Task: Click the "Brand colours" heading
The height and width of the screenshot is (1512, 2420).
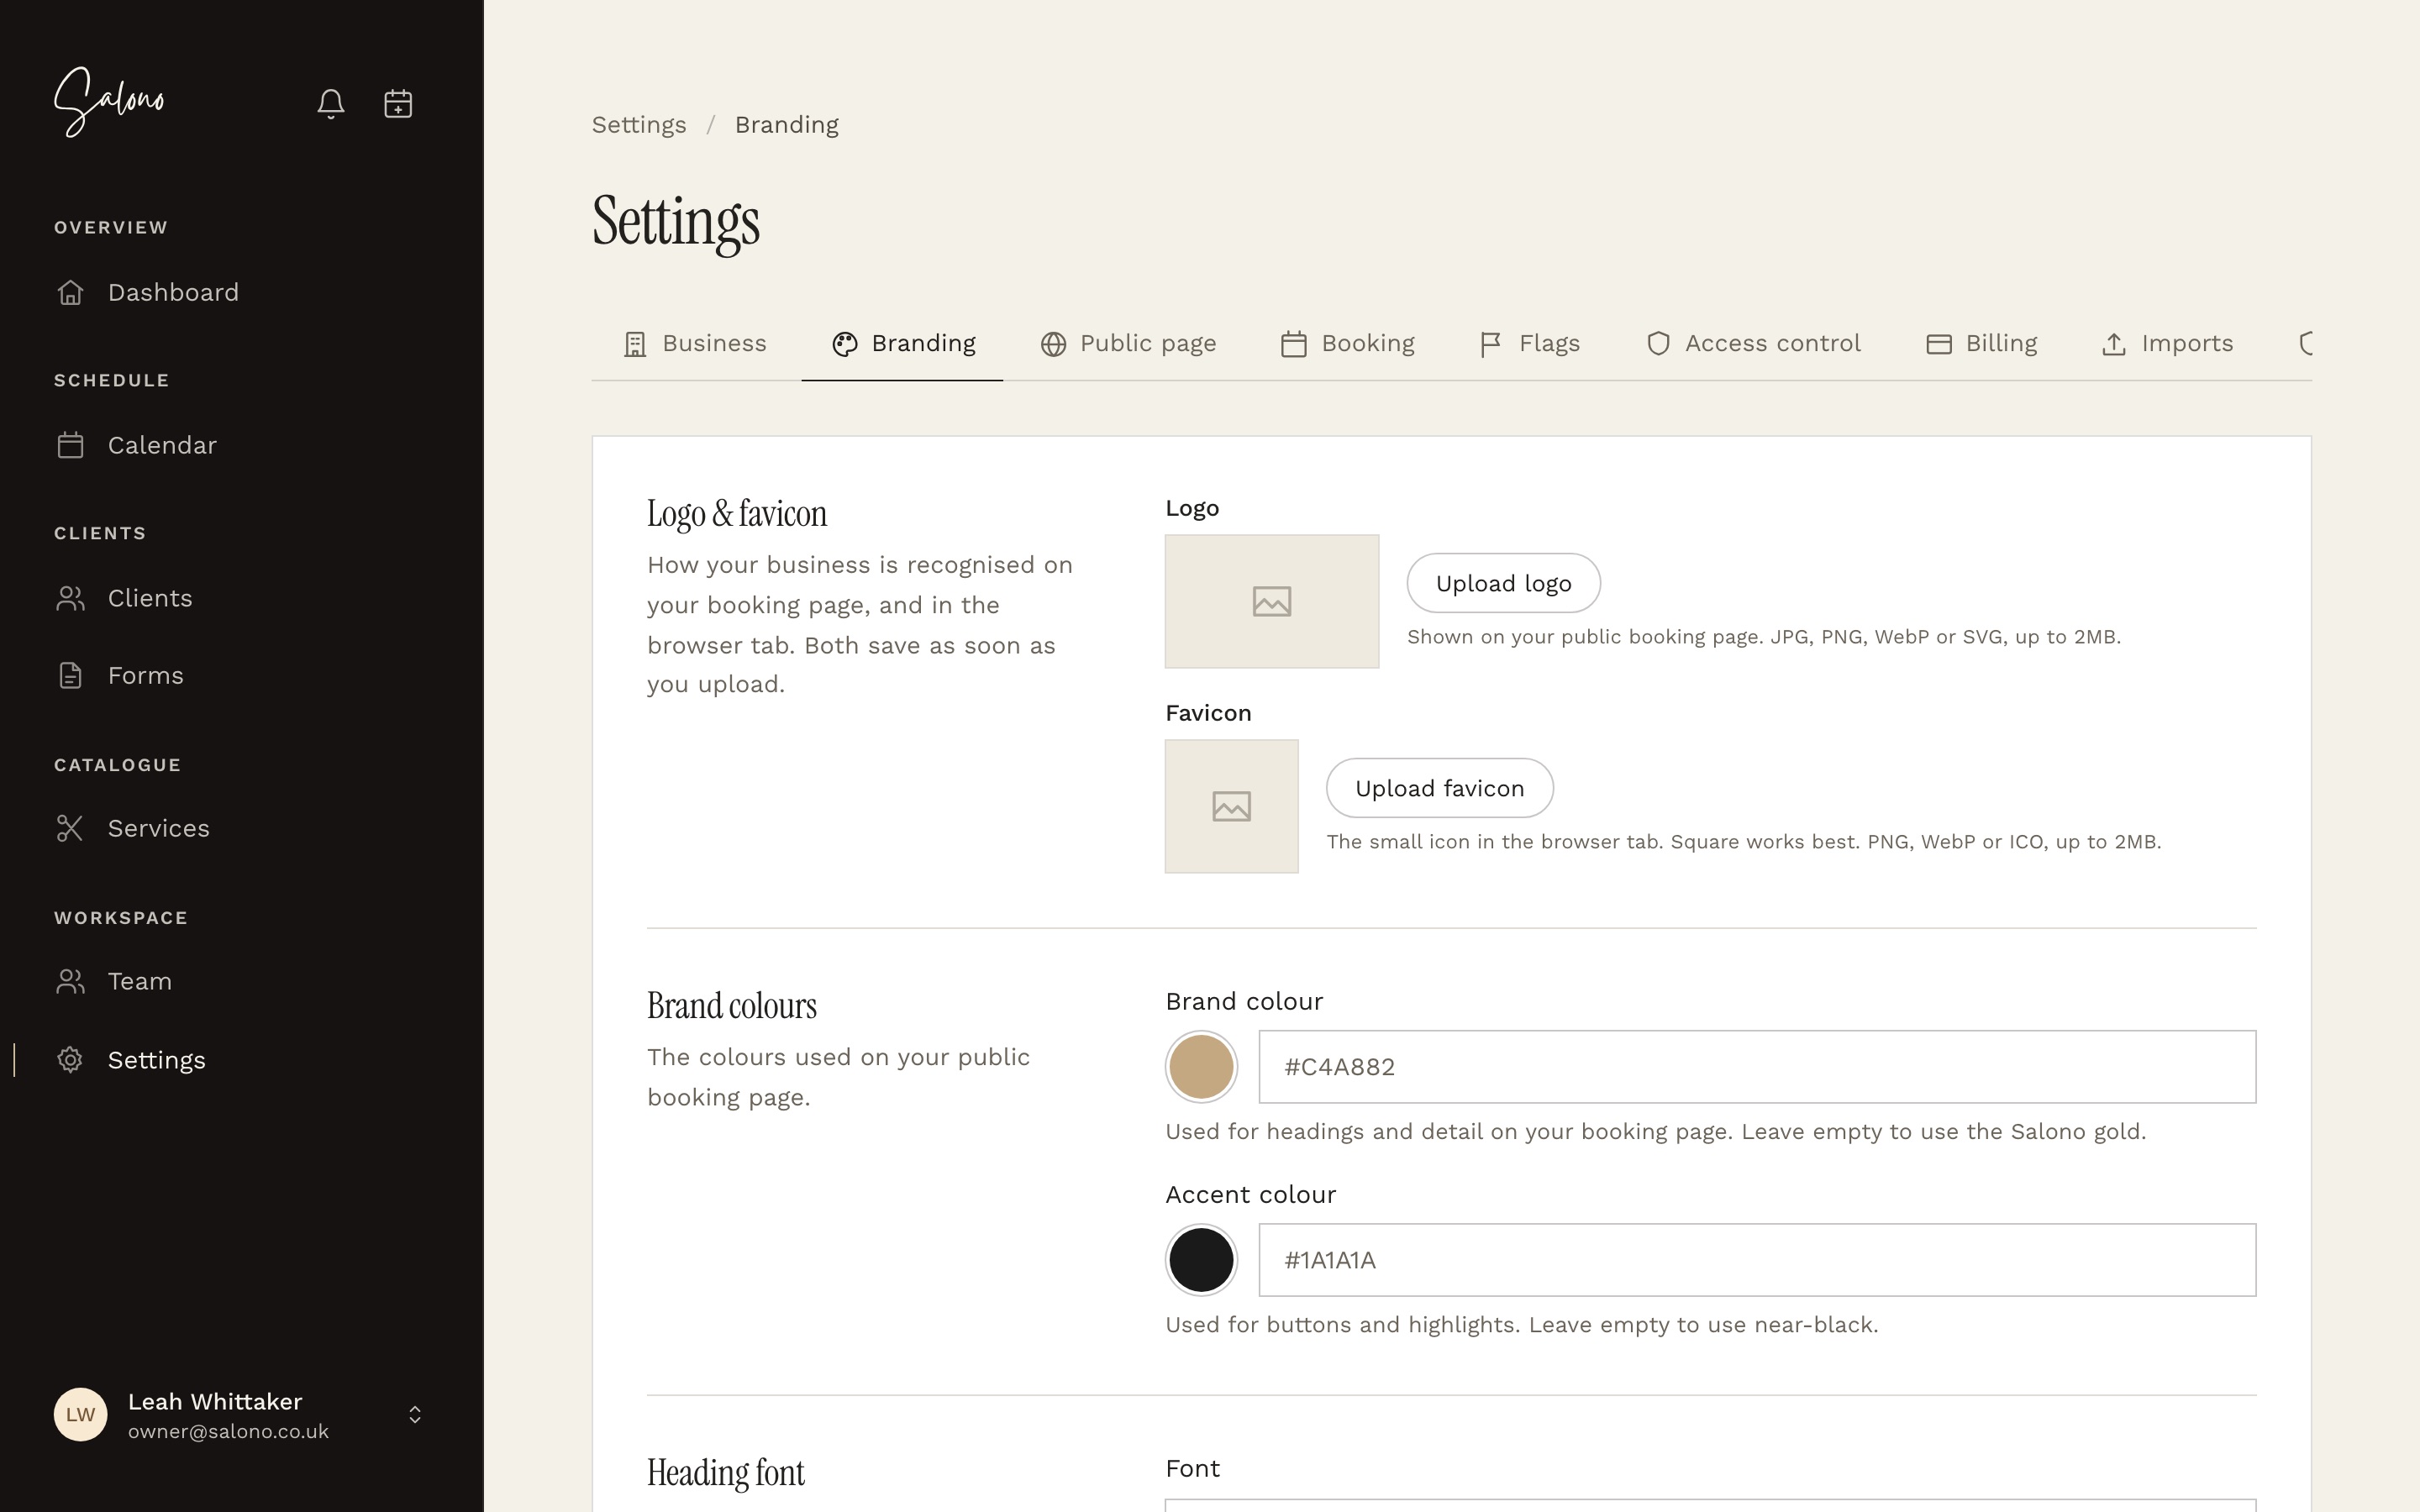Action: point(732,1006)
